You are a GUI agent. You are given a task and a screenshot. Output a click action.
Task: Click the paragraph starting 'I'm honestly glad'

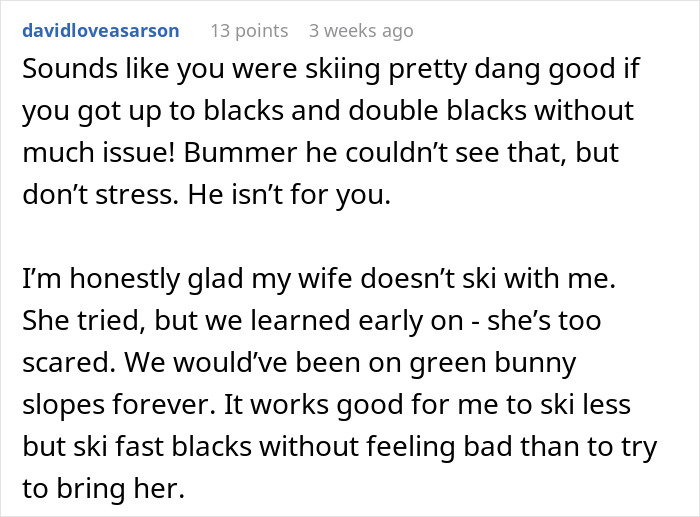pos(340,365)
